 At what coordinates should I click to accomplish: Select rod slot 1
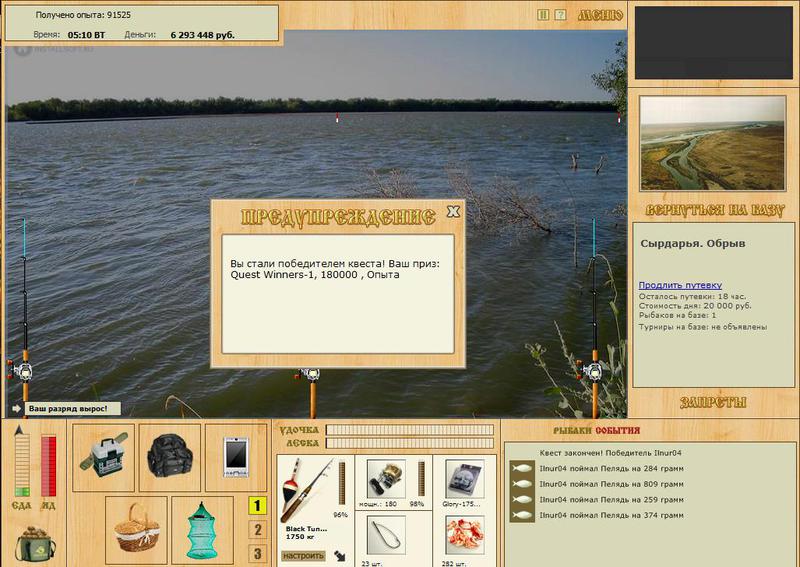tap(257, 506)
